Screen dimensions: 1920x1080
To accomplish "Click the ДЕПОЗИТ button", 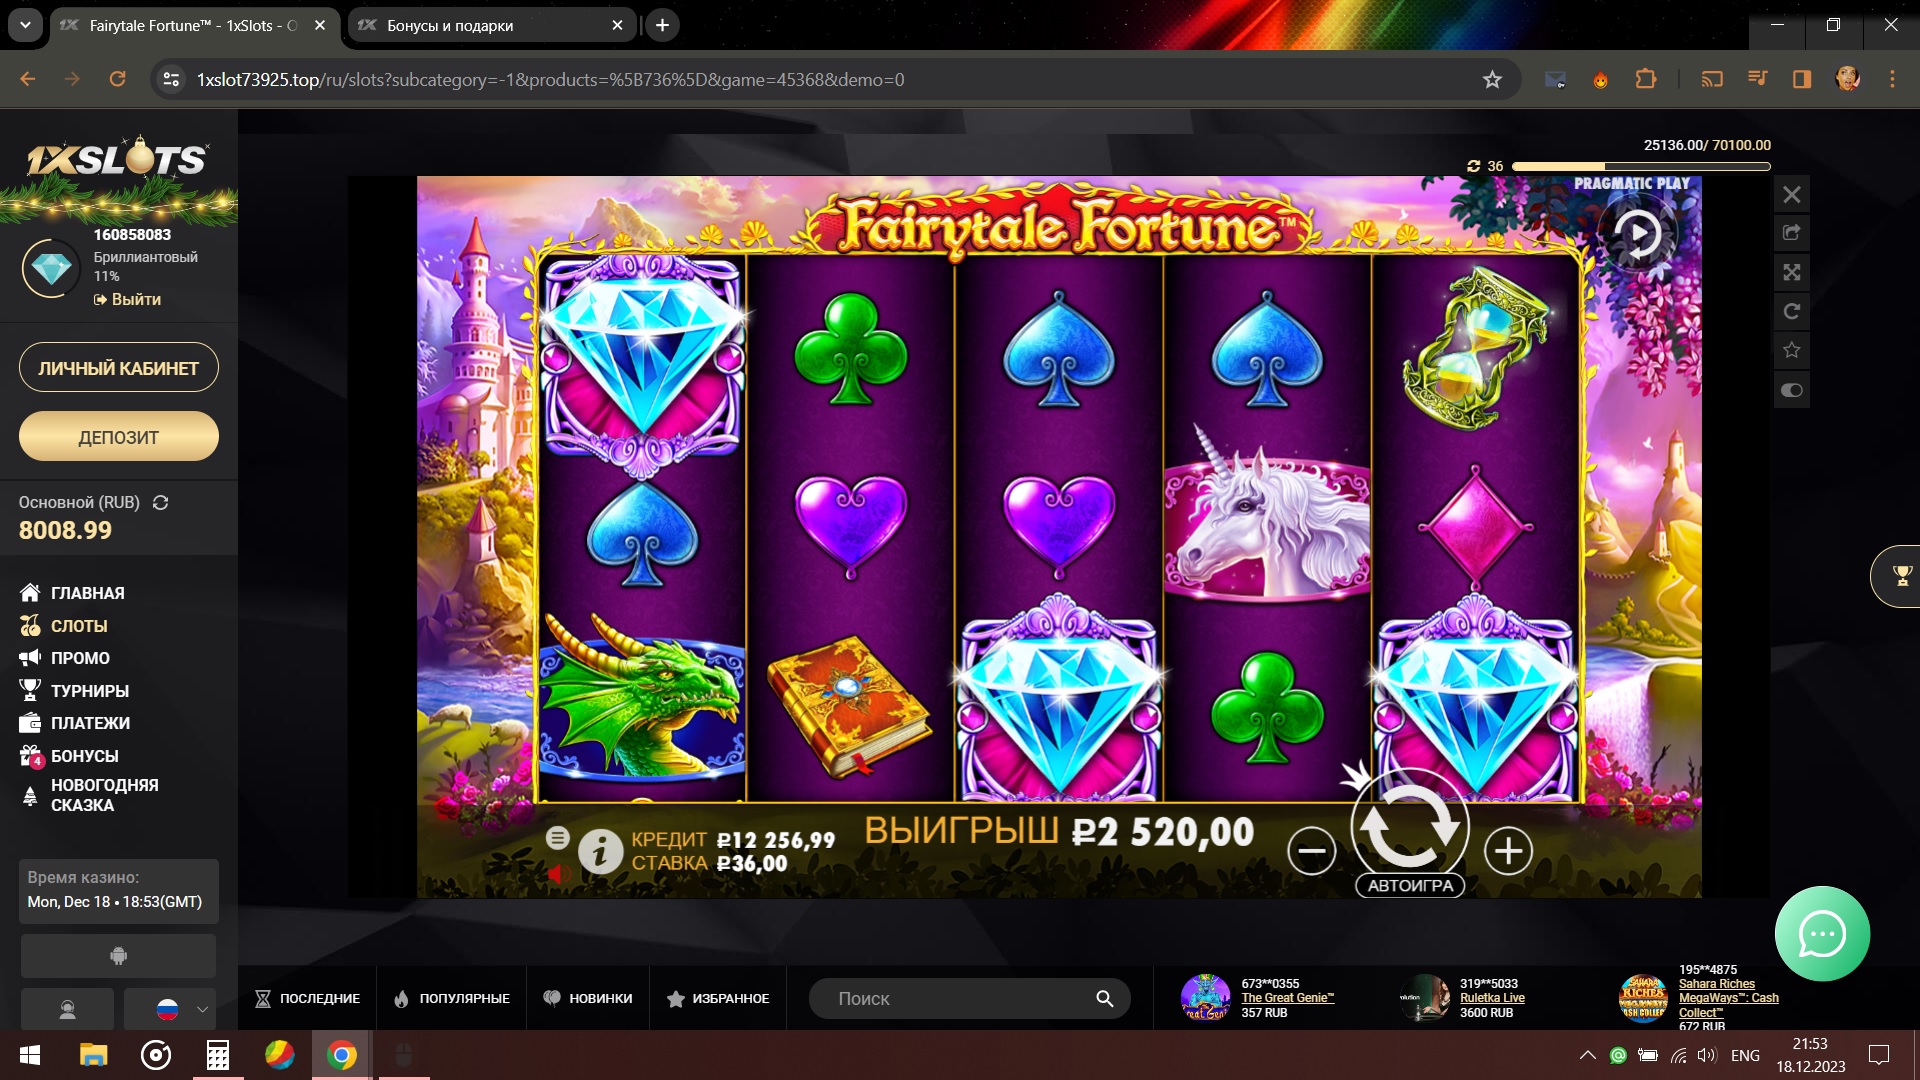I will (118, 437).
